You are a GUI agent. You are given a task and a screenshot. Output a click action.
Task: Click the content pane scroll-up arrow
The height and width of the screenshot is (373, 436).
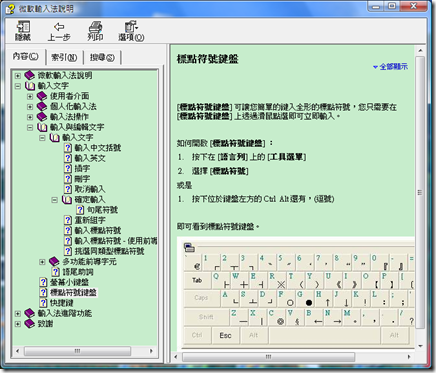(x=420, y=51)
